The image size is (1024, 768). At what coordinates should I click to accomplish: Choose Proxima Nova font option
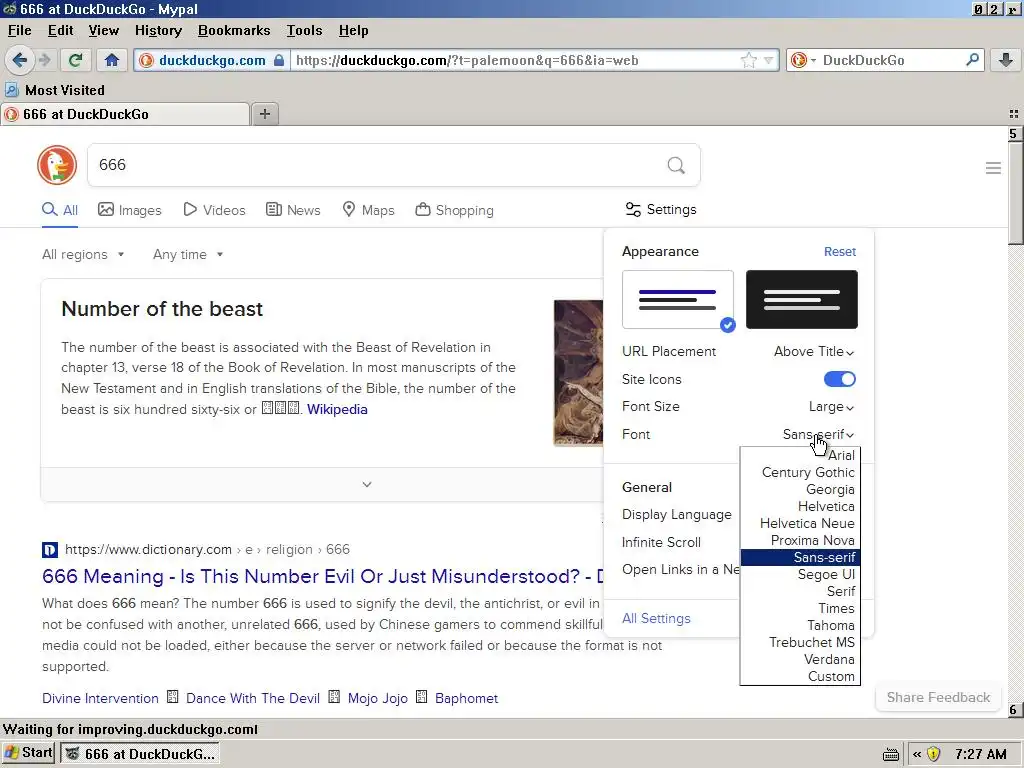(x=800, y=540)
